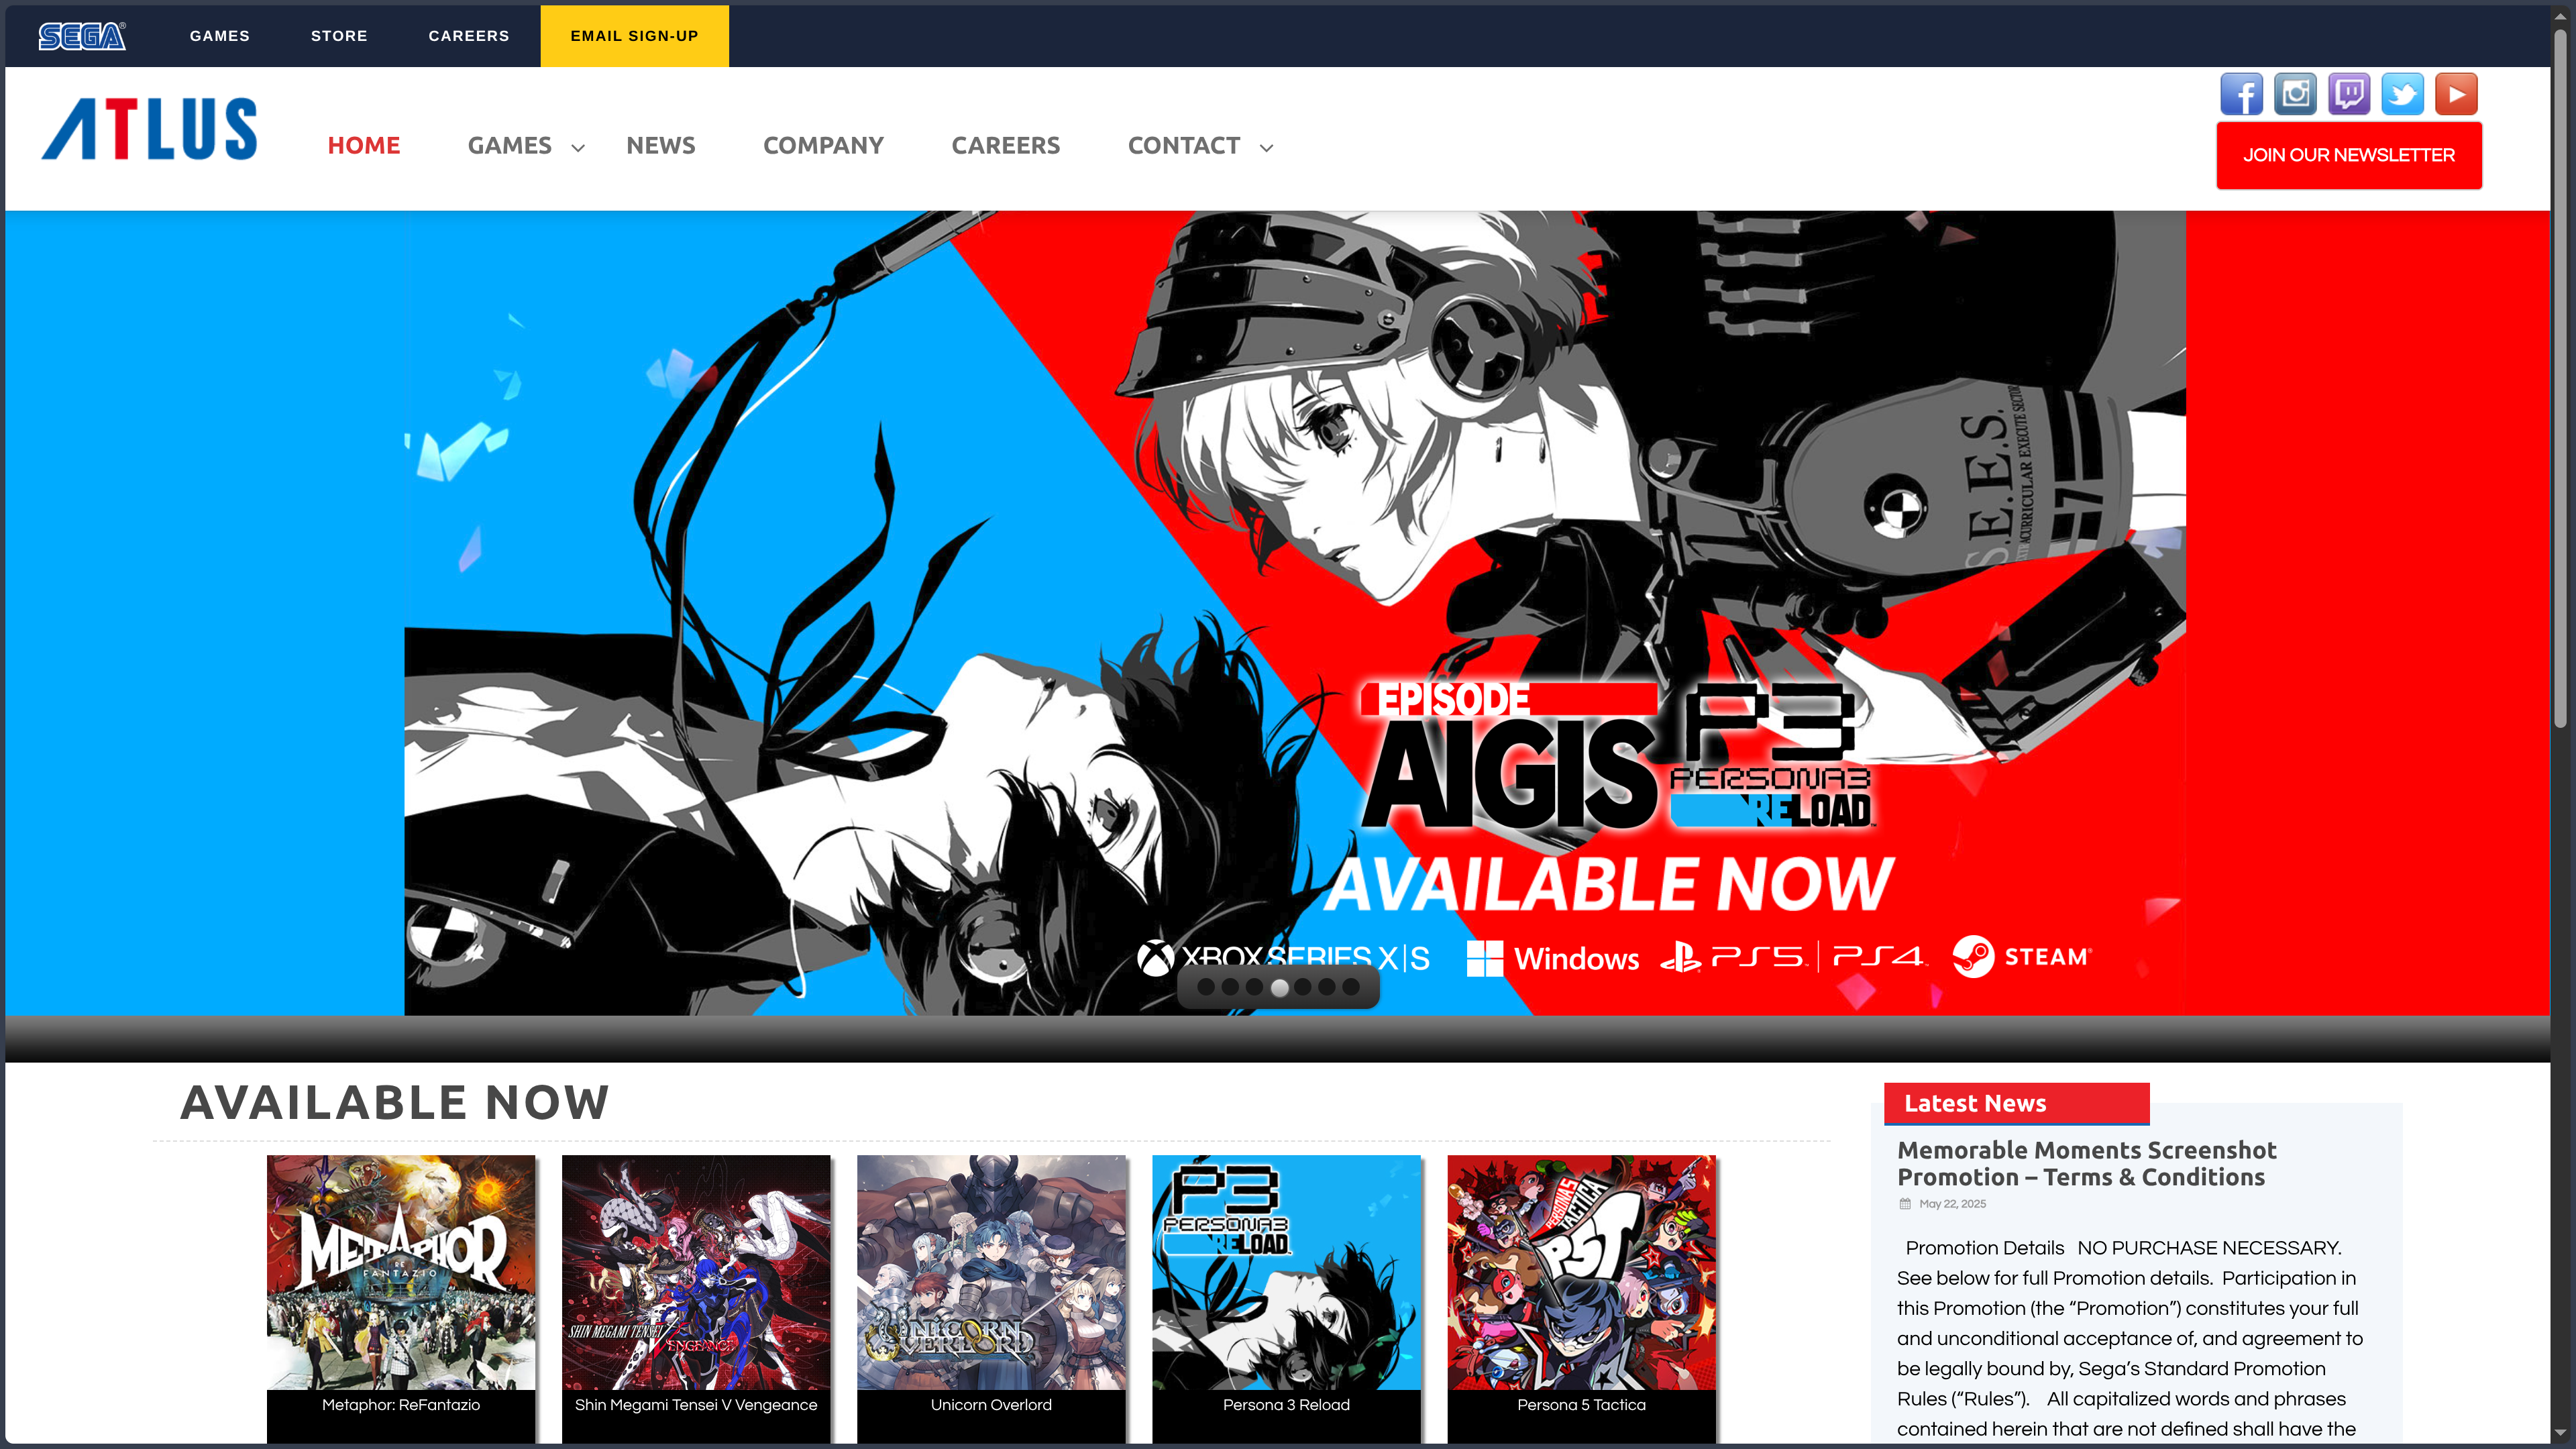This screenshot has width=2576, height=1449.
Task: Open Metaphor: ReFantazio game thumbnail
Action: (x=401, y=1272)
